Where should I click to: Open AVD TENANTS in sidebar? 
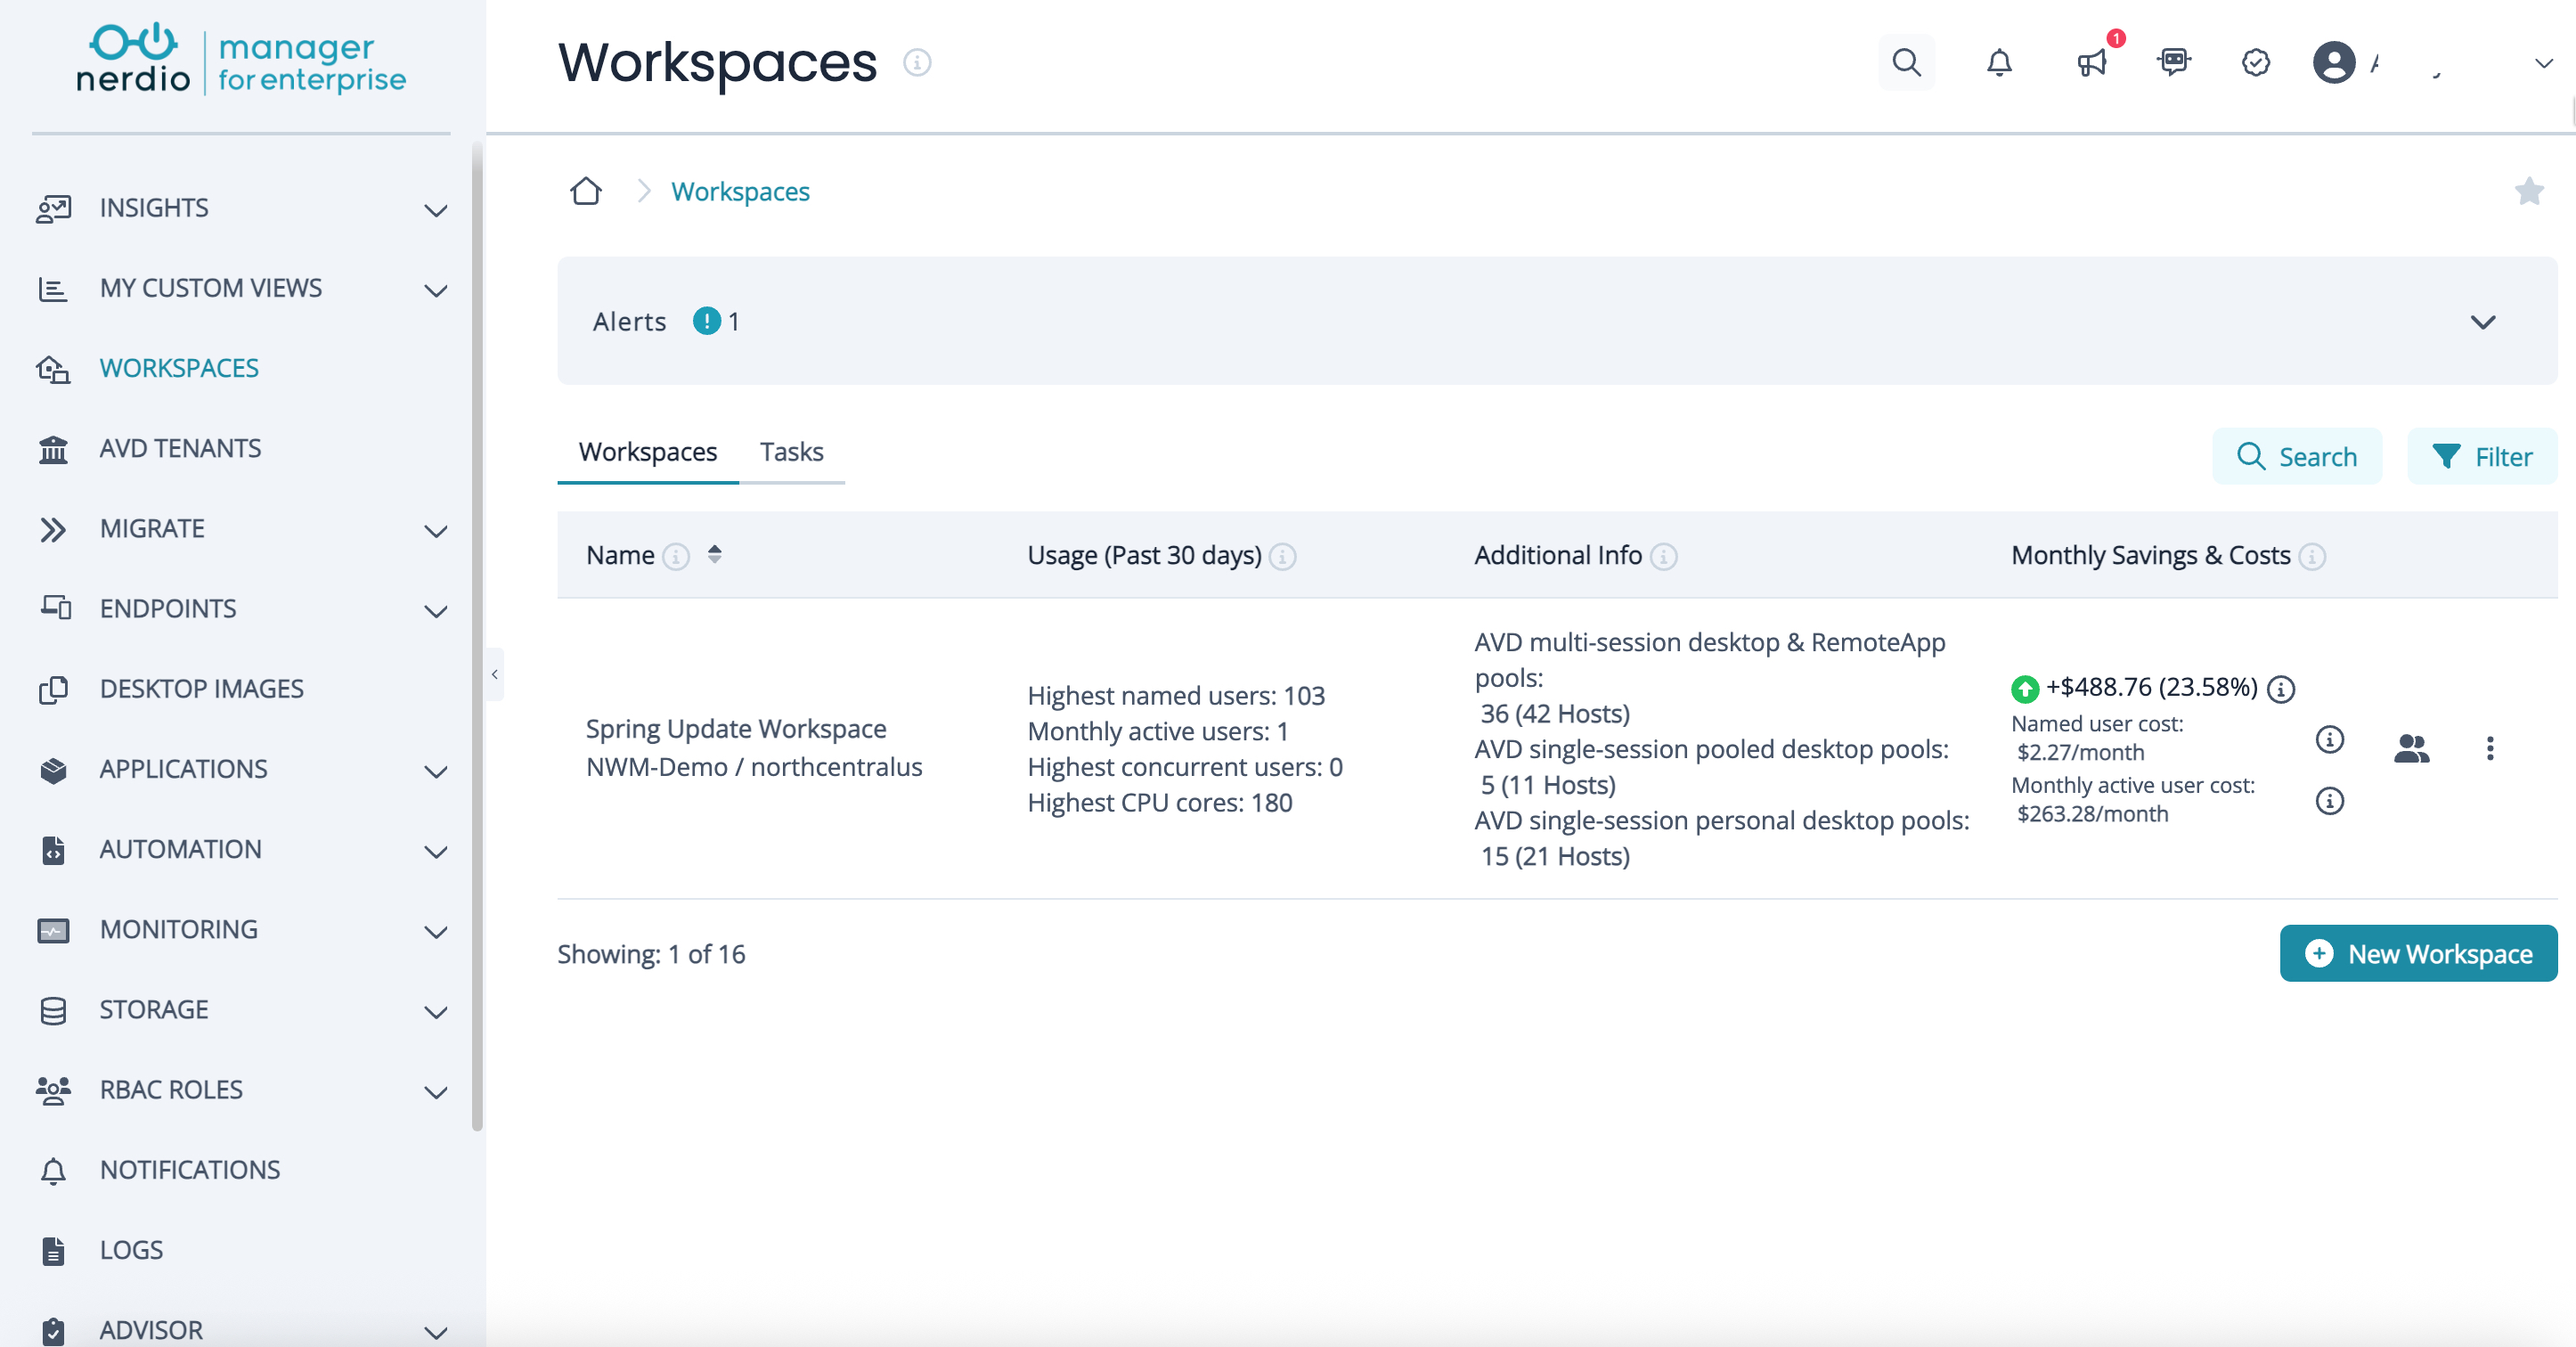180,448
